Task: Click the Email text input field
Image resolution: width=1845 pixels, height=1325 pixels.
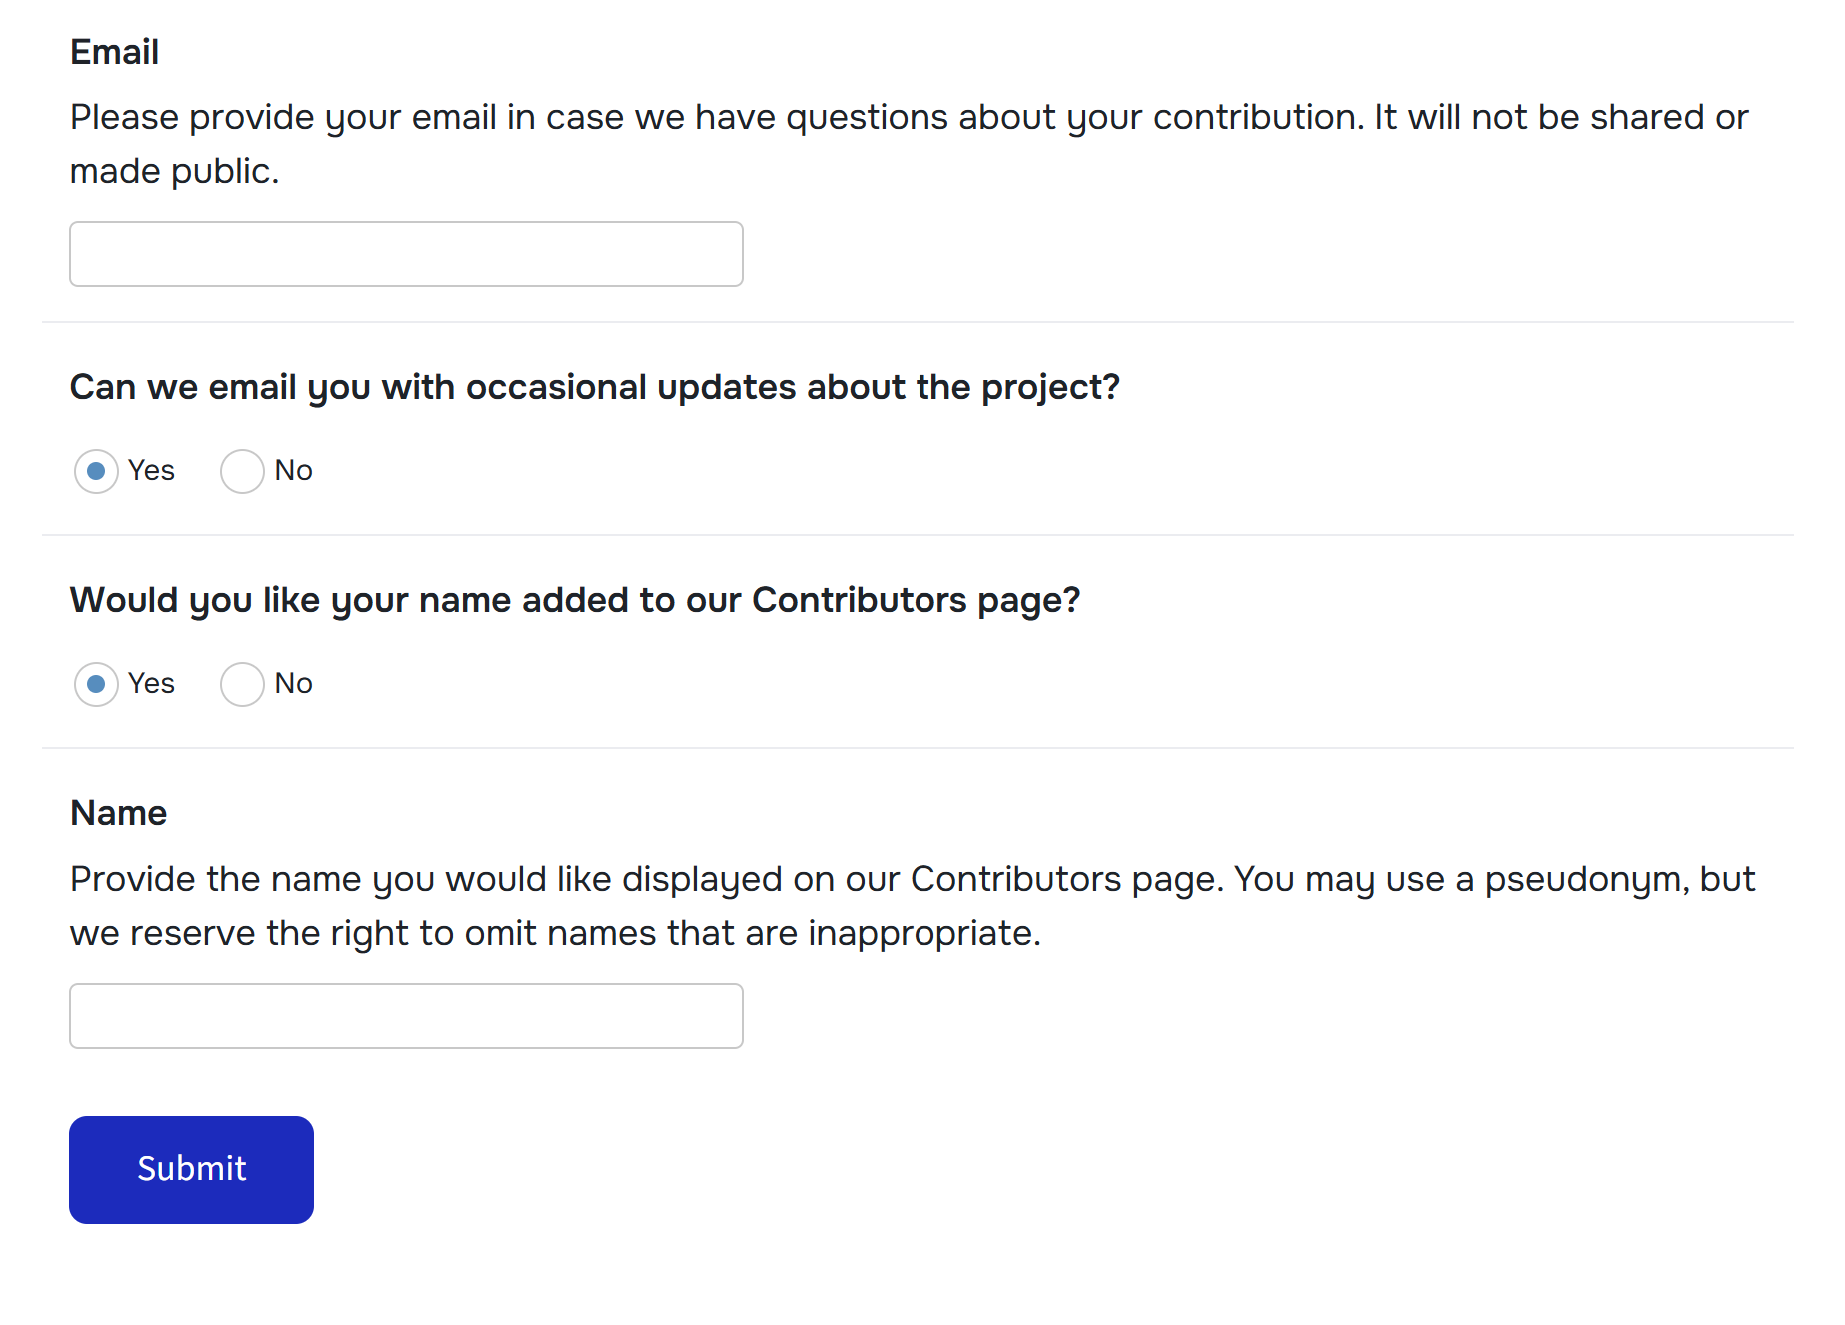Action: coord(406,254)
